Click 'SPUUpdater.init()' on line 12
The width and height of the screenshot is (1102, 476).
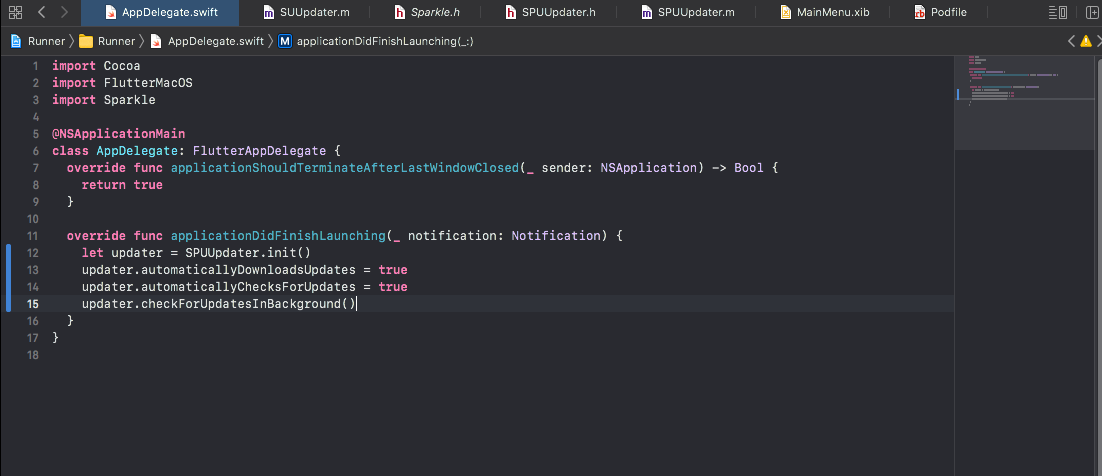coord(248,252)
